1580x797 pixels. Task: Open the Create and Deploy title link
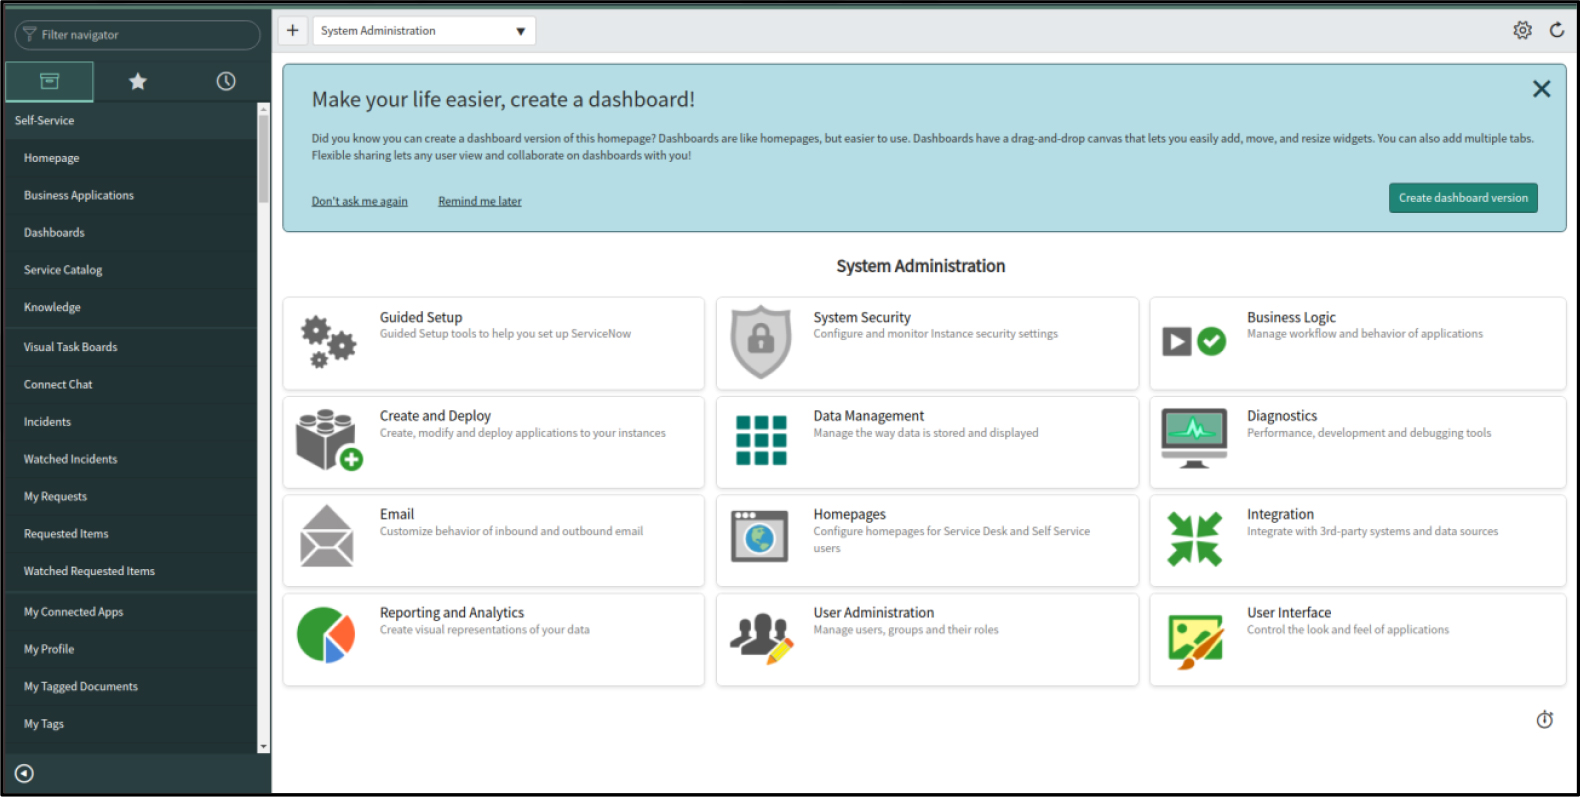tap(435, 416)
